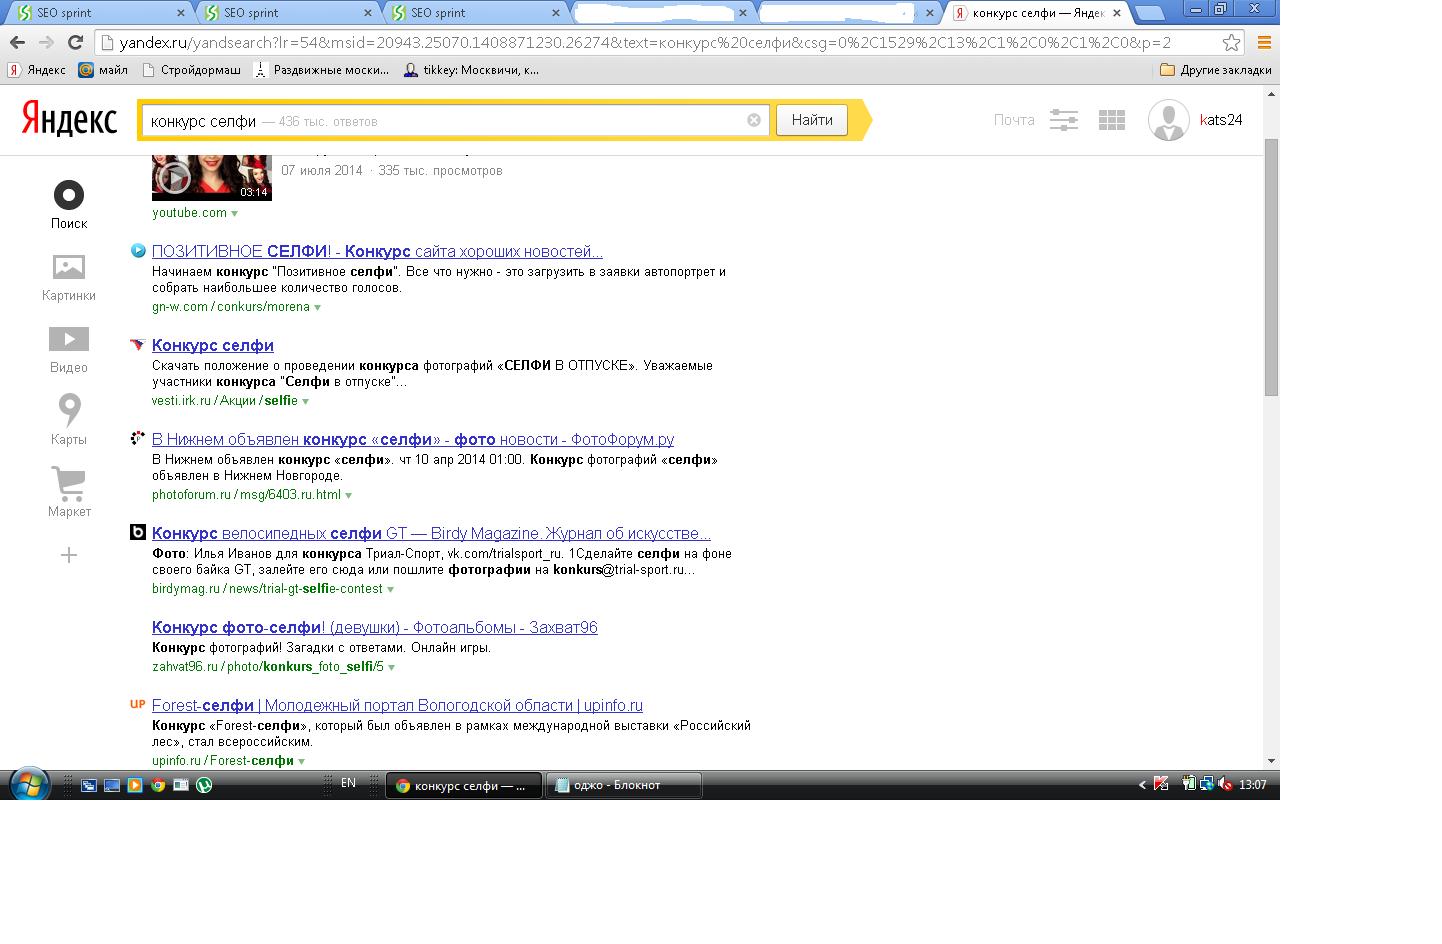Open search settings sliders icon
The image size is (1442, 944).
[x=1063, y=120]
